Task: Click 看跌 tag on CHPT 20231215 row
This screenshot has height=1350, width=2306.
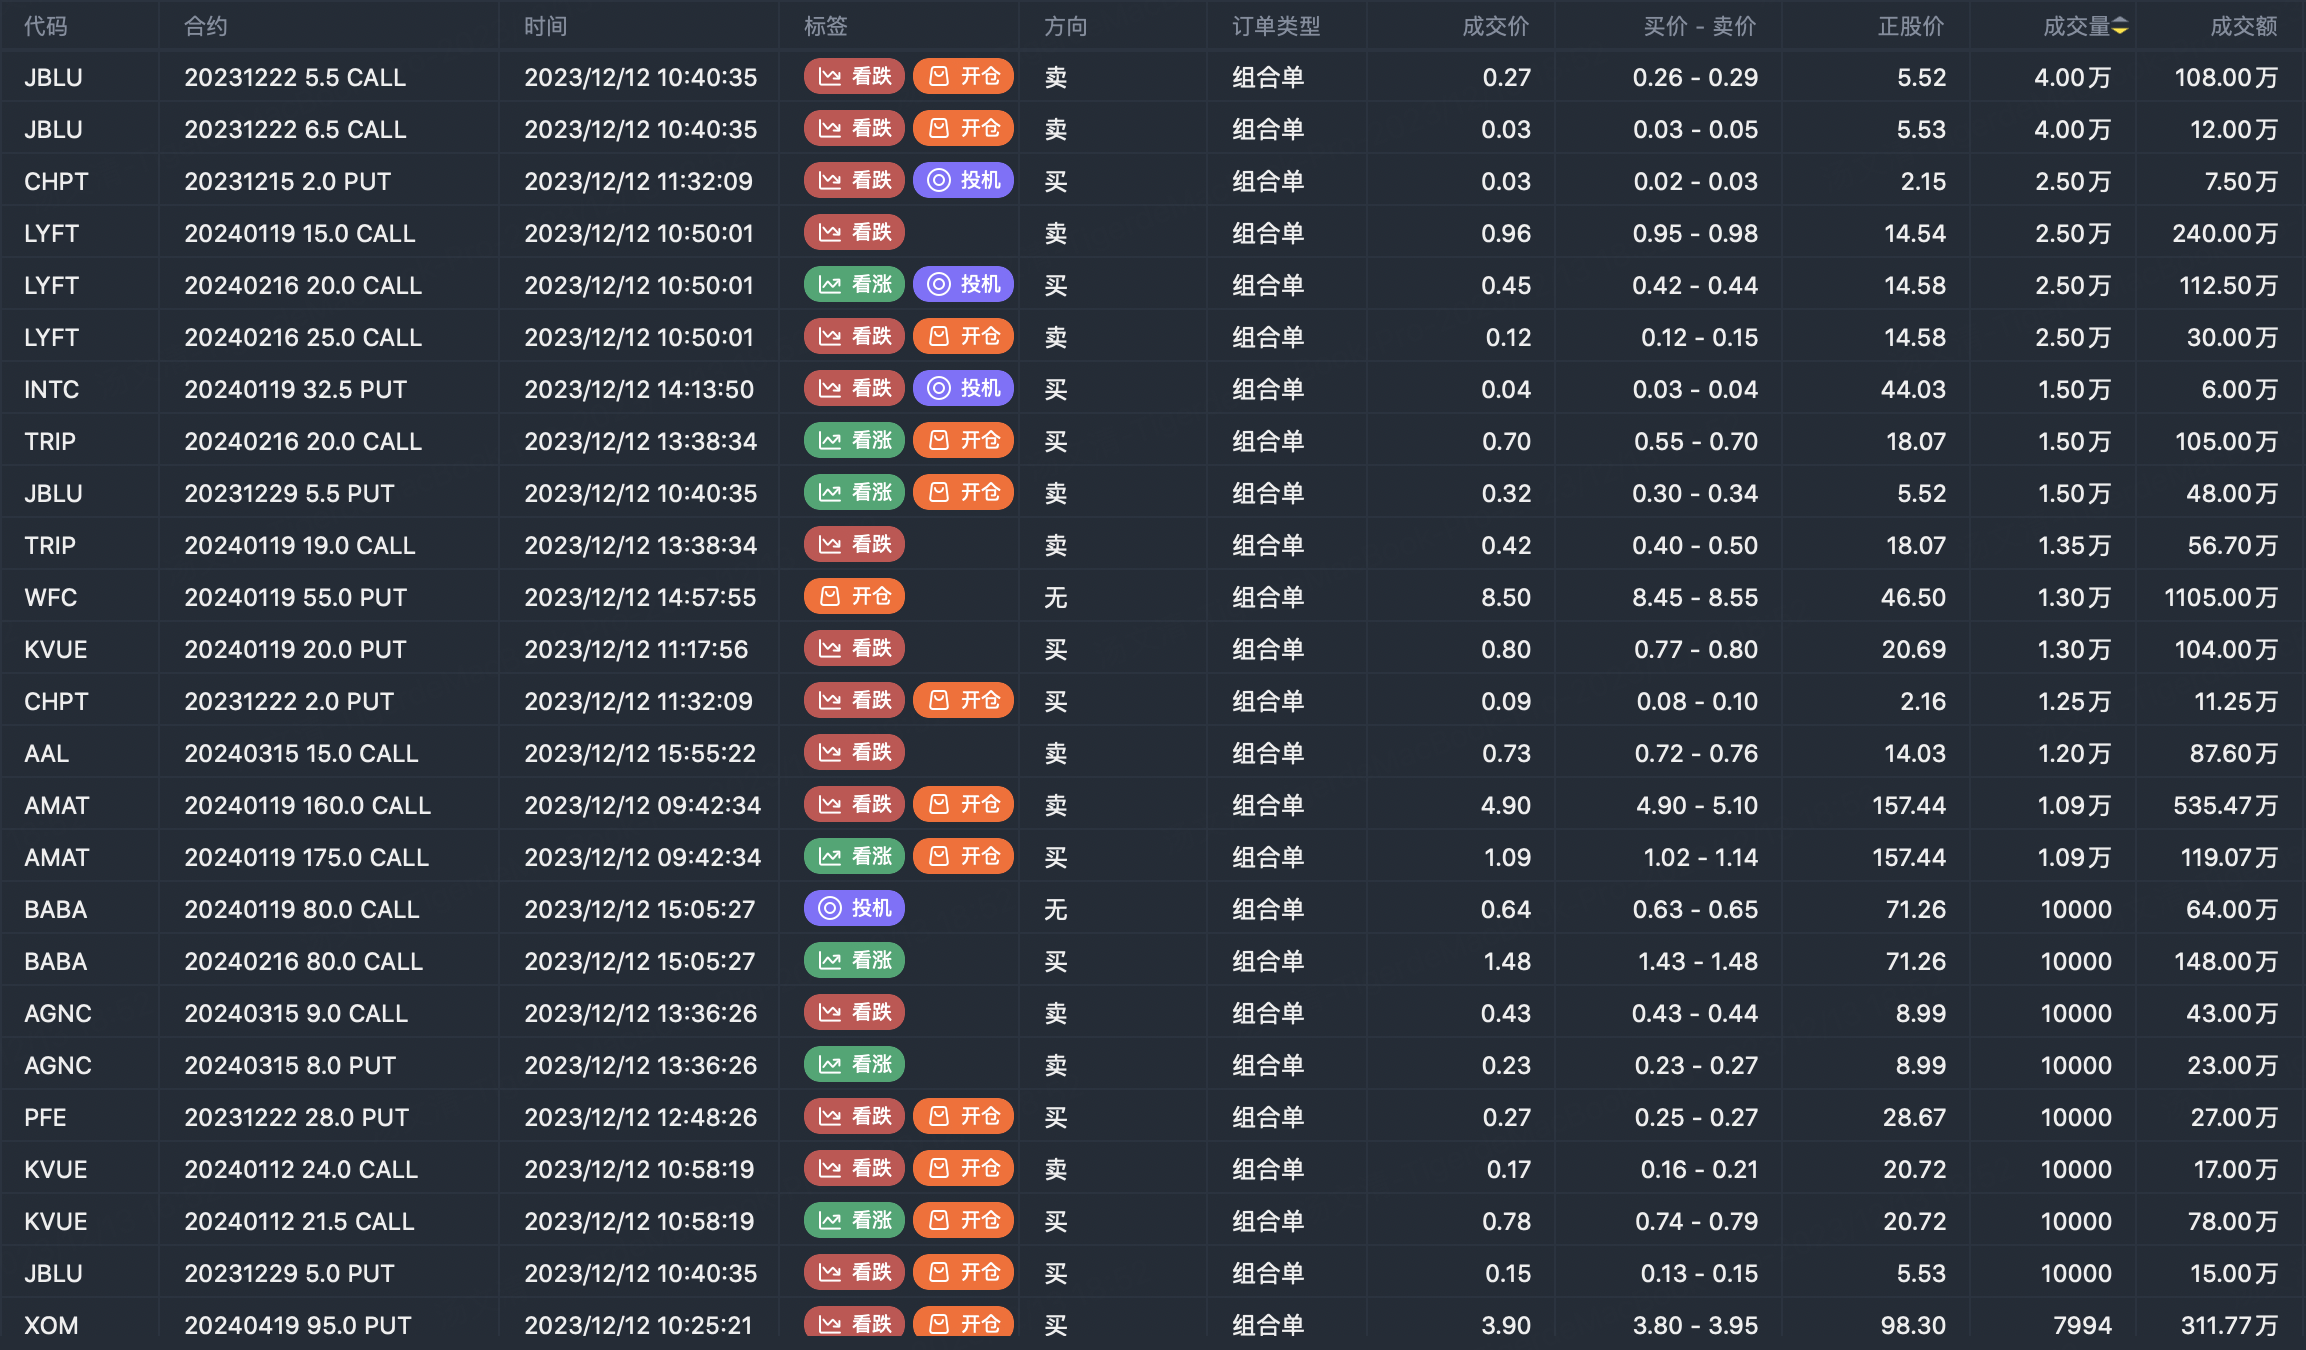Action: 854,181
